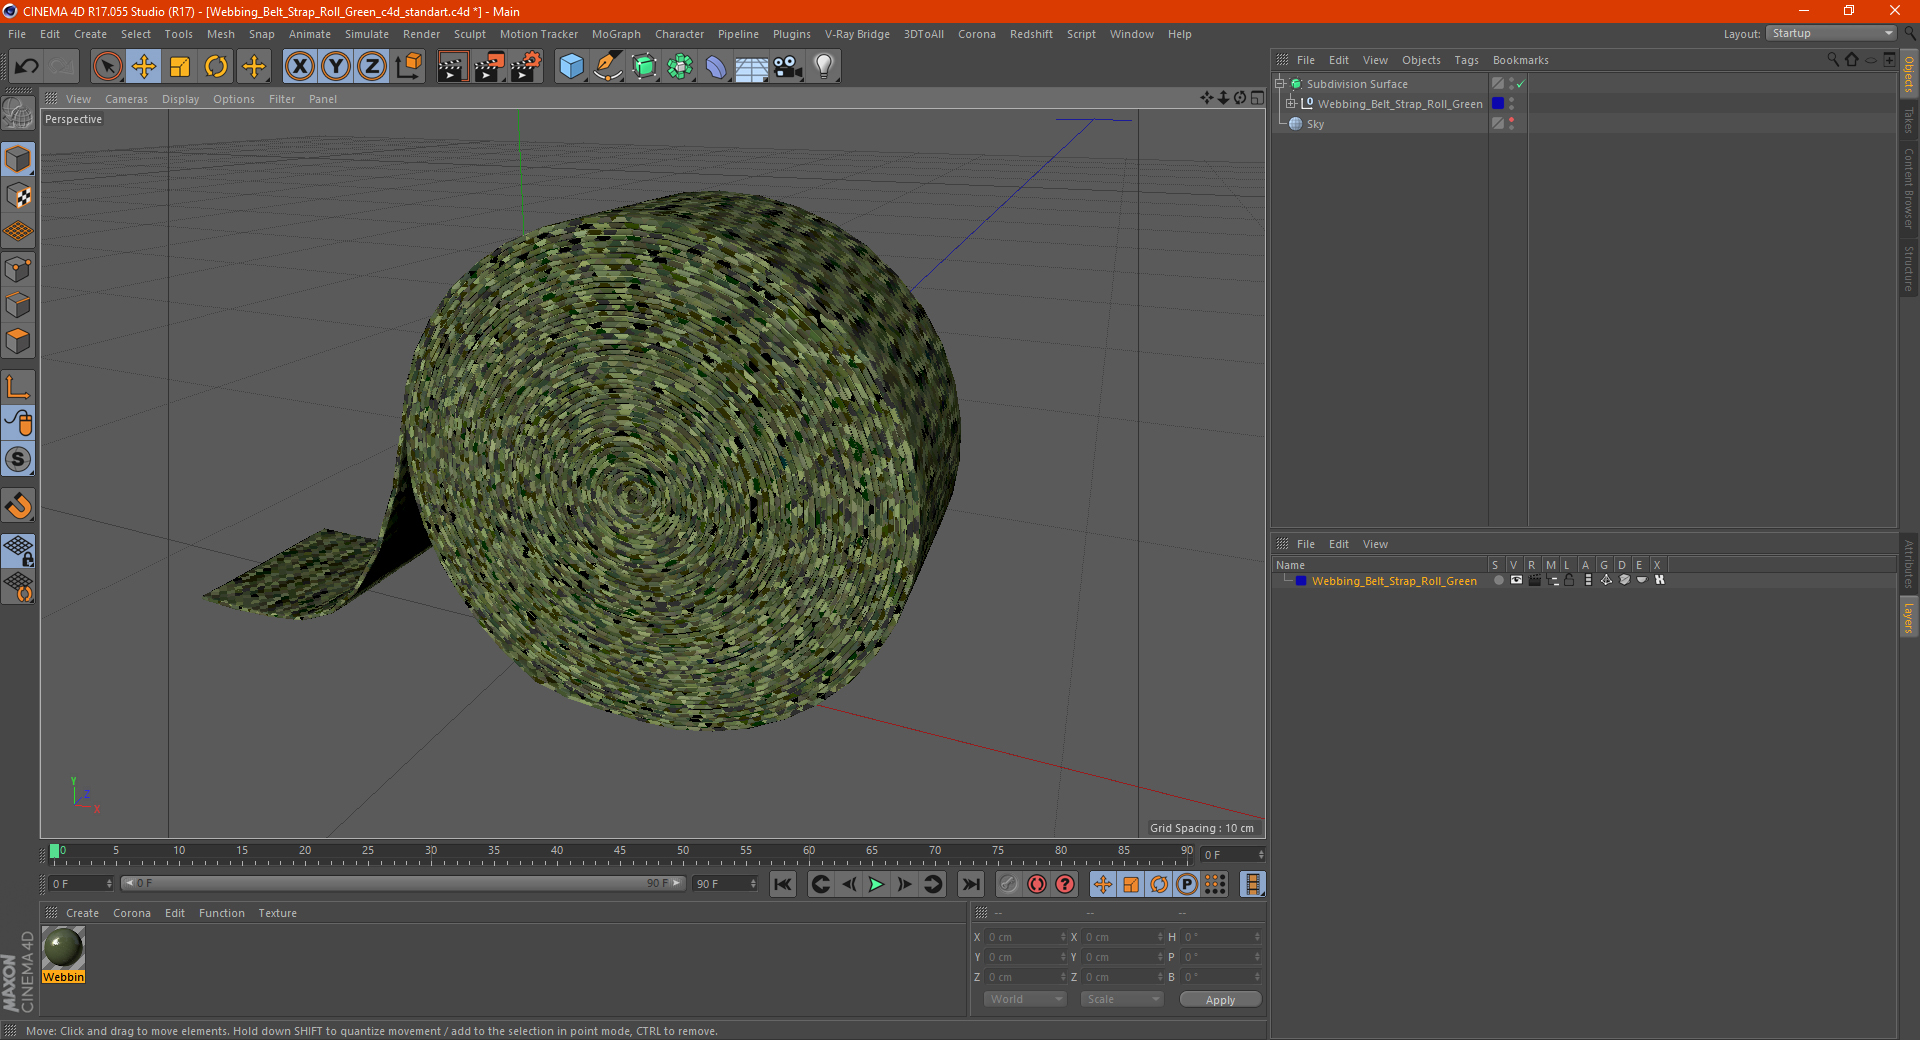Collapse Subdivision Surface tree node
1920x1040 pixels.
tap(1279, 84)
